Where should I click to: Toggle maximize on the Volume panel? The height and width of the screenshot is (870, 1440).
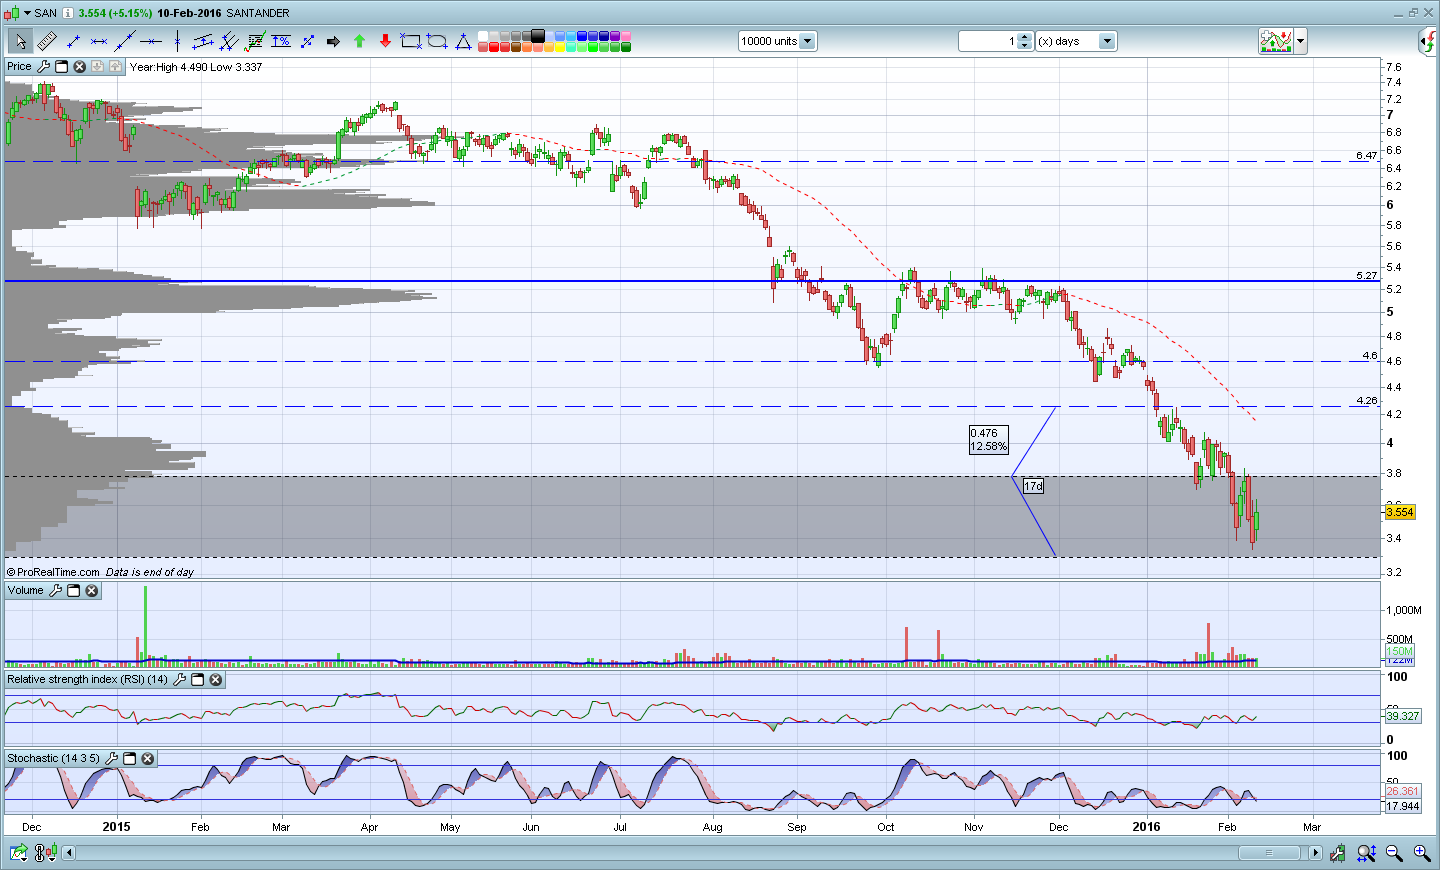(x=73, y=590)
